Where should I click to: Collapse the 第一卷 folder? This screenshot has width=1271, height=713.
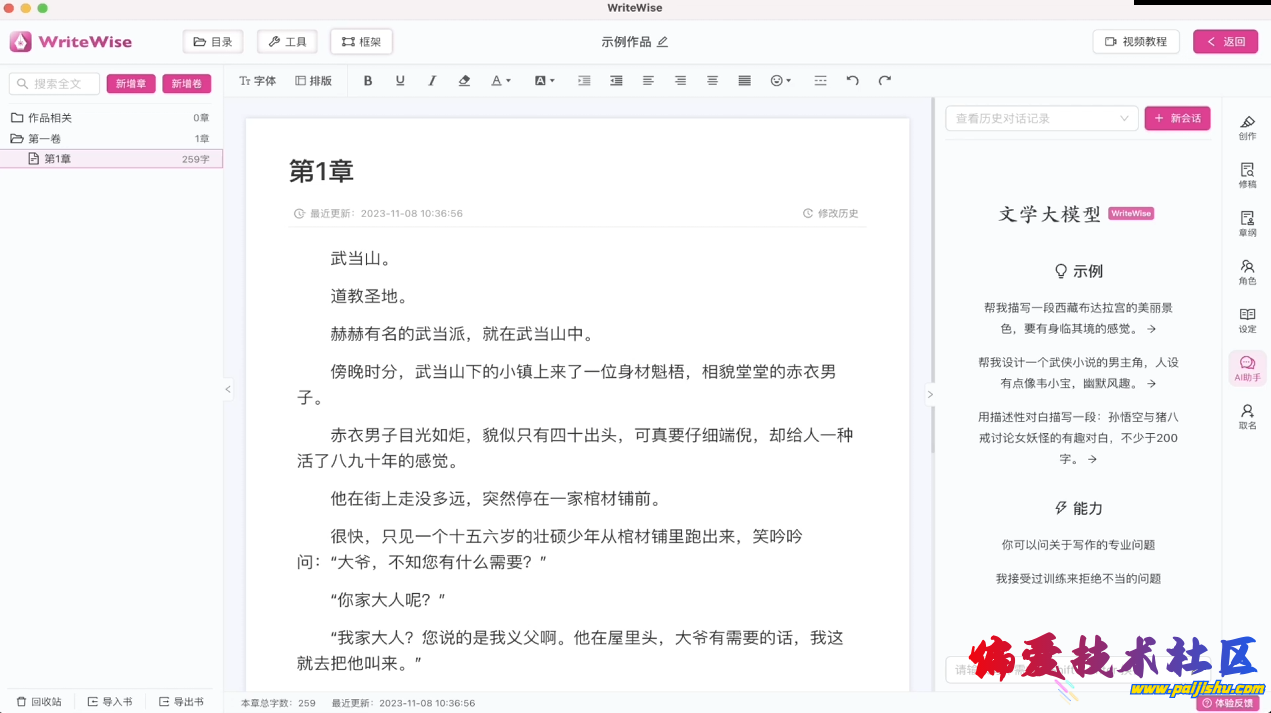click(x=17, y=139)
